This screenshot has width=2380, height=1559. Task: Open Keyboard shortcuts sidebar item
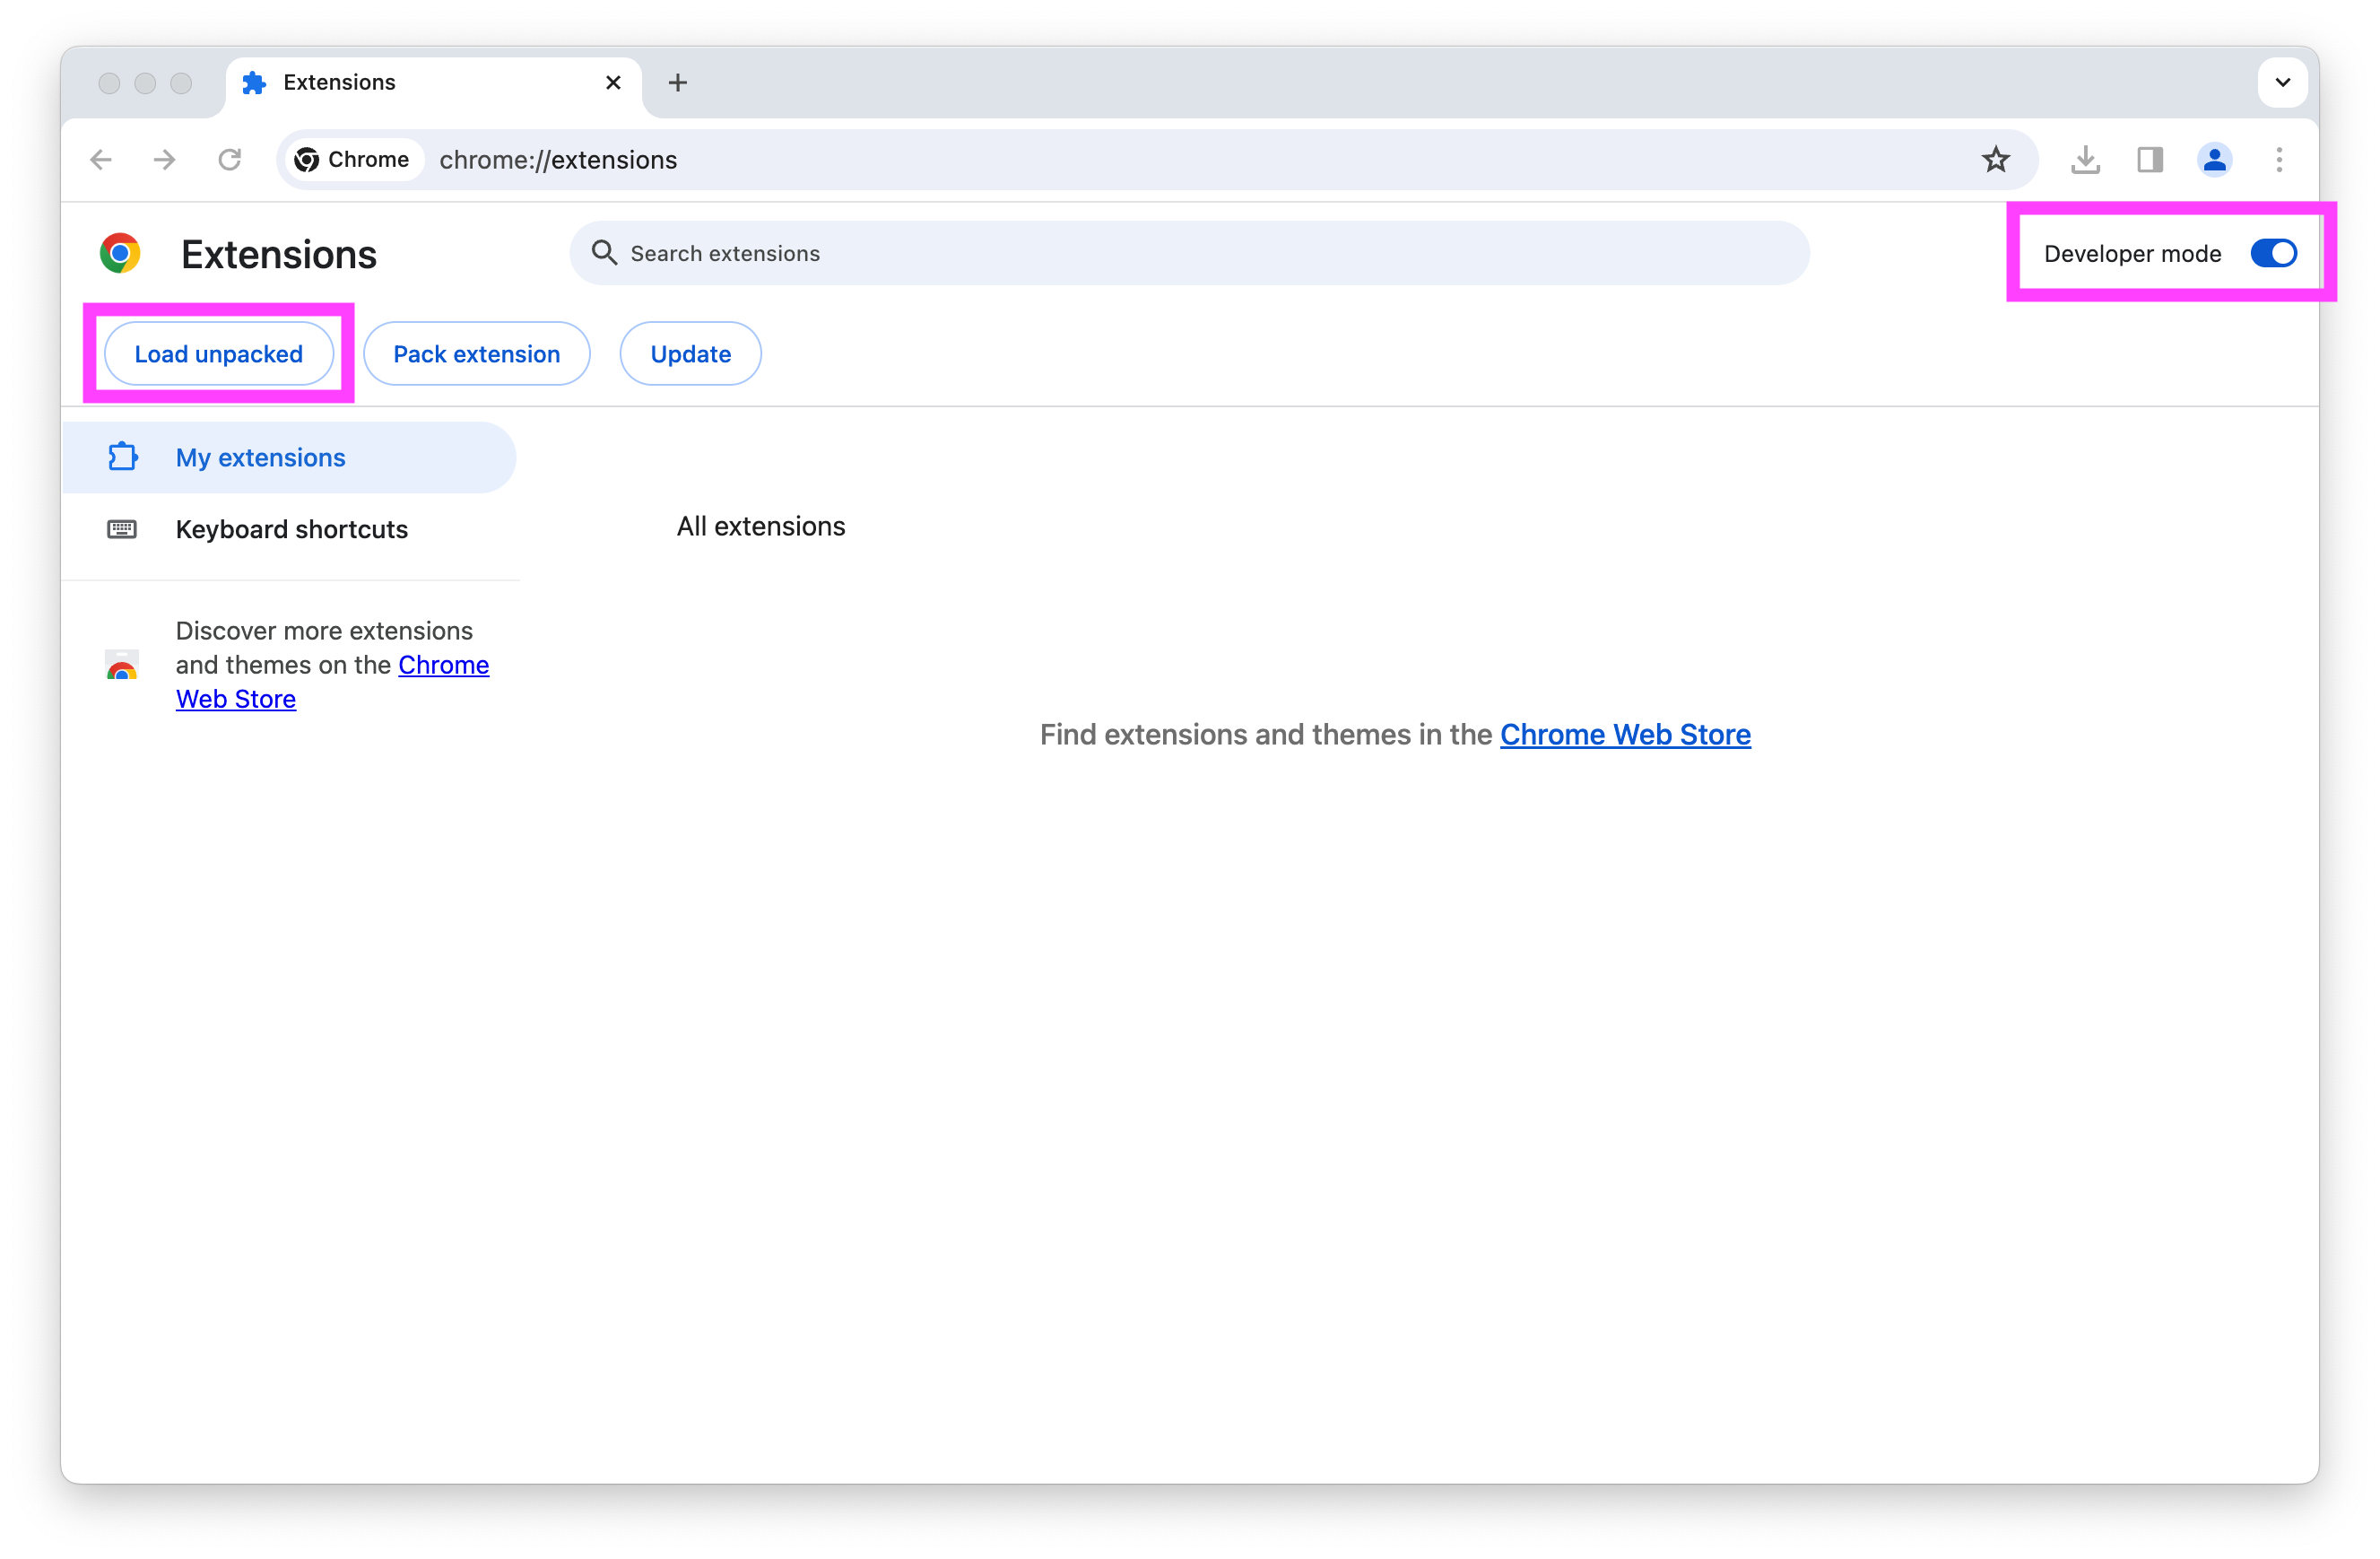pos(291,530)
